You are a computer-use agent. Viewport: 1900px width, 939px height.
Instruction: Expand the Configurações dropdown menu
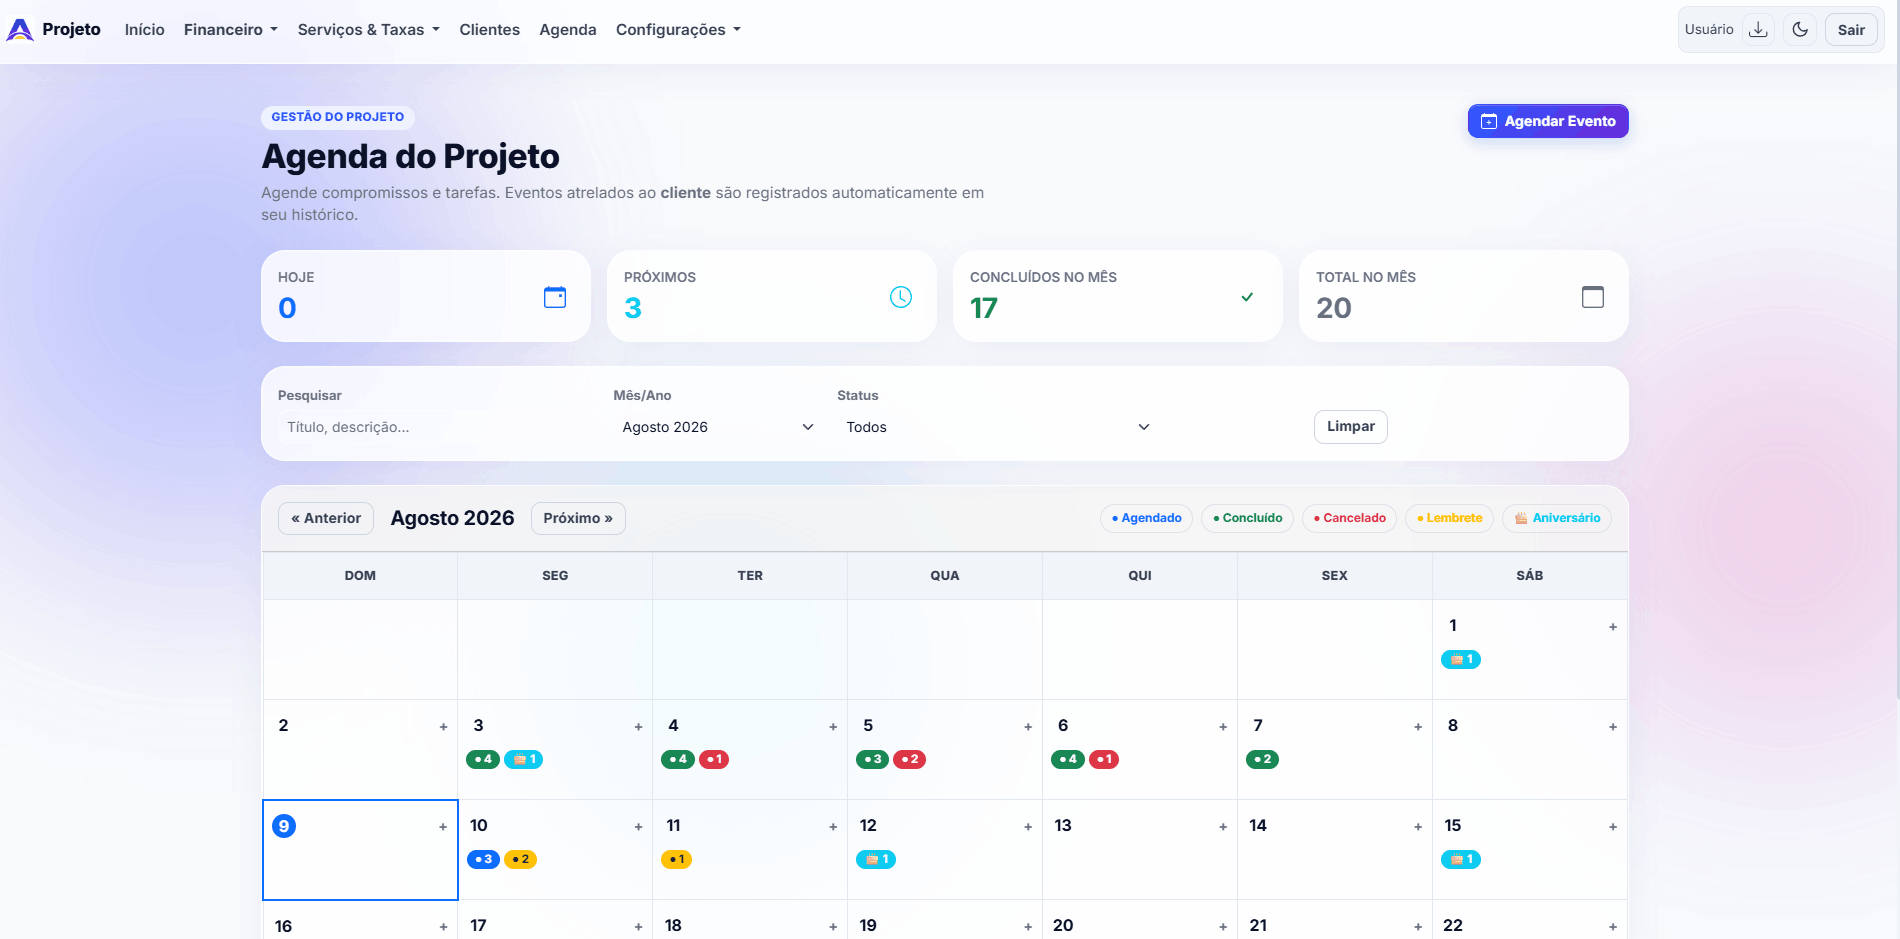coord(679,30)
